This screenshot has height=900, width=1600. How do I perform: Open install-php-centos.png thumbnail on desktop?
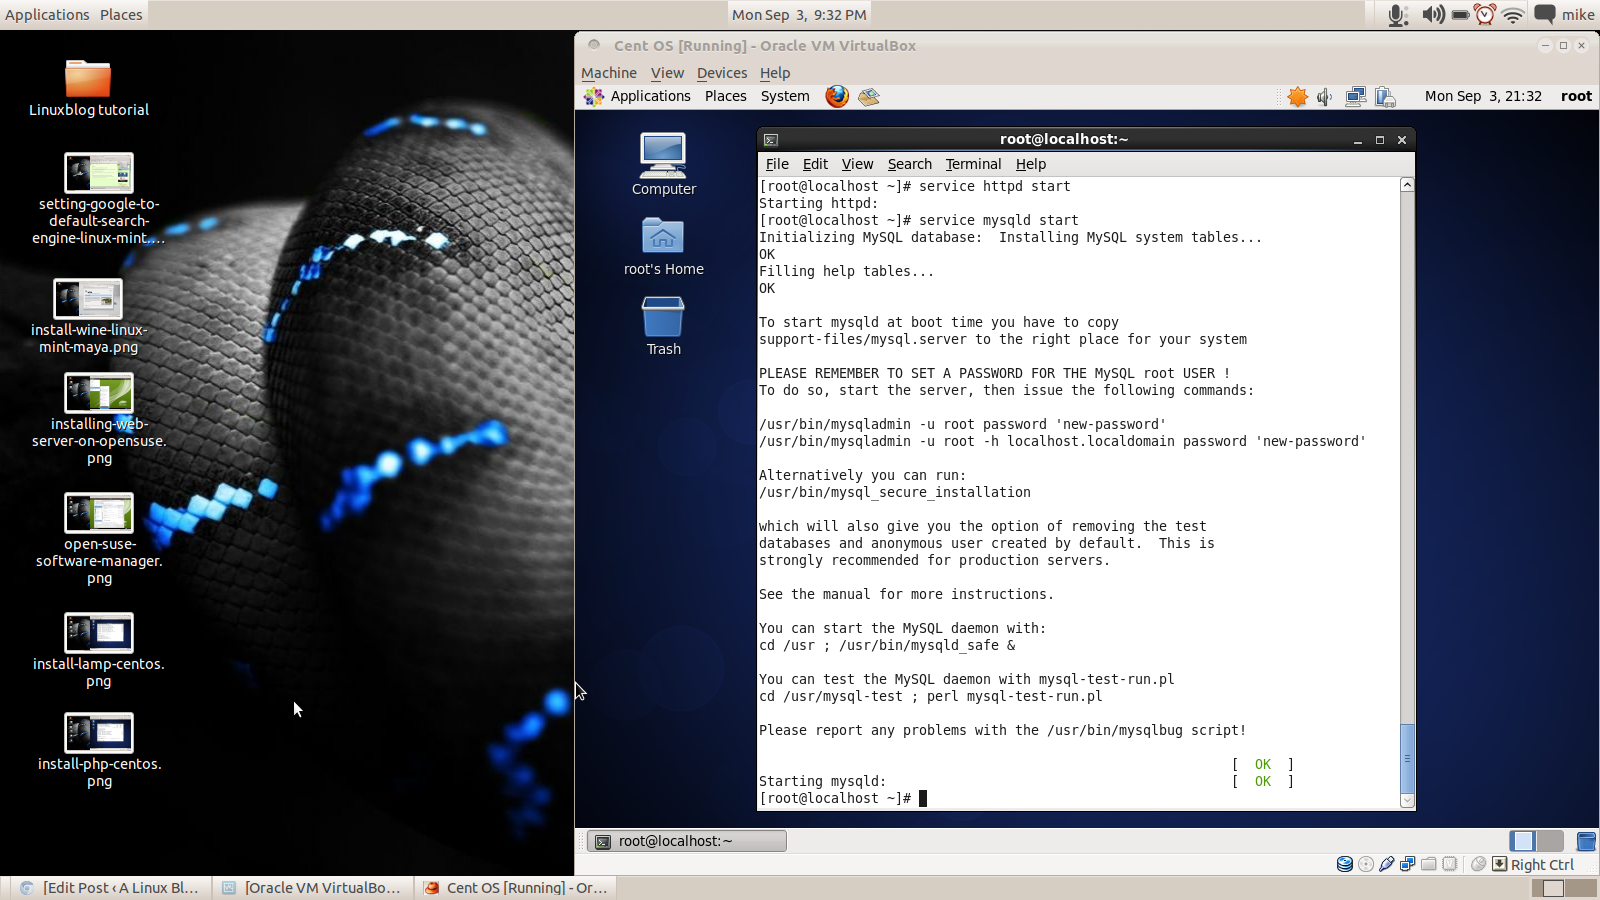[x=98, y=733]
